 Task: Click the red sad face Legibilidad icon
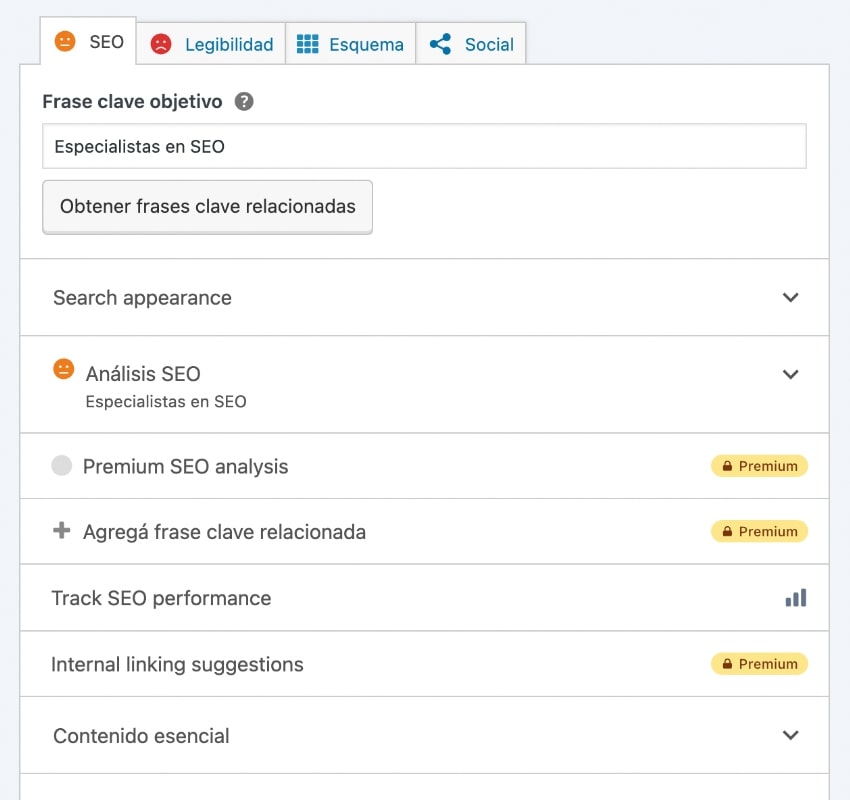coord(160,44)
